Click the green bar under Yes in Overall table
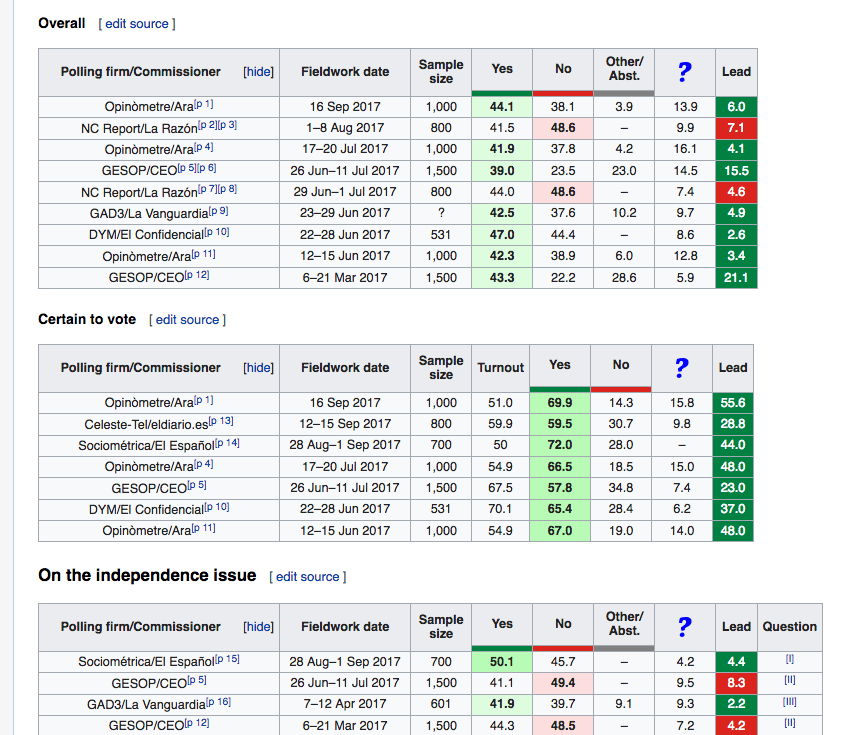 point(502,93)
